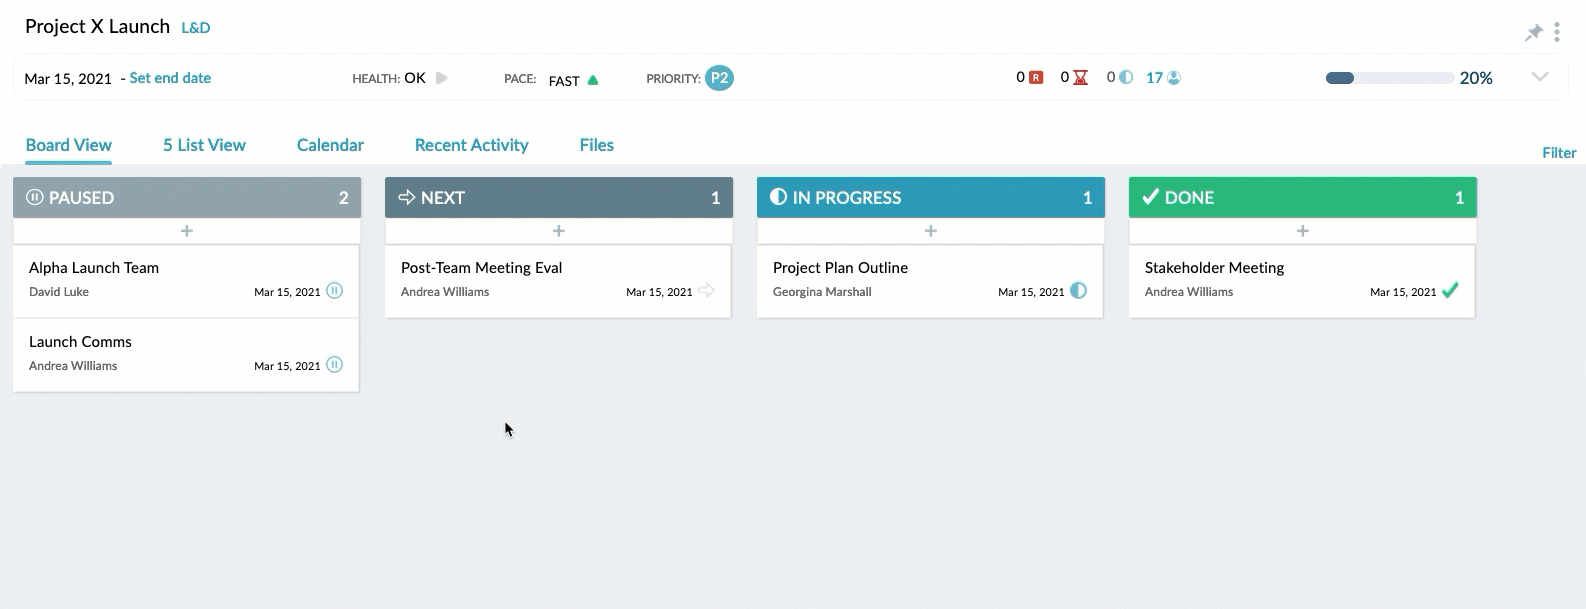
Task: Click the PAUSED column header
Action: coord(187,198)
